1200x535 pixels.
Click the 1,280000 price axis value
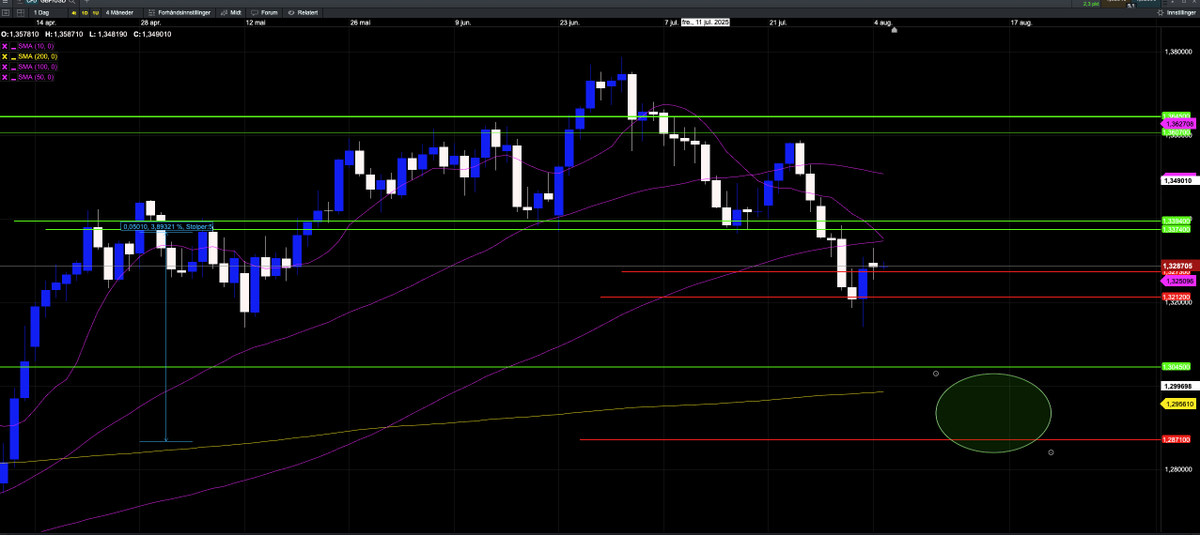pos(1178,469)
